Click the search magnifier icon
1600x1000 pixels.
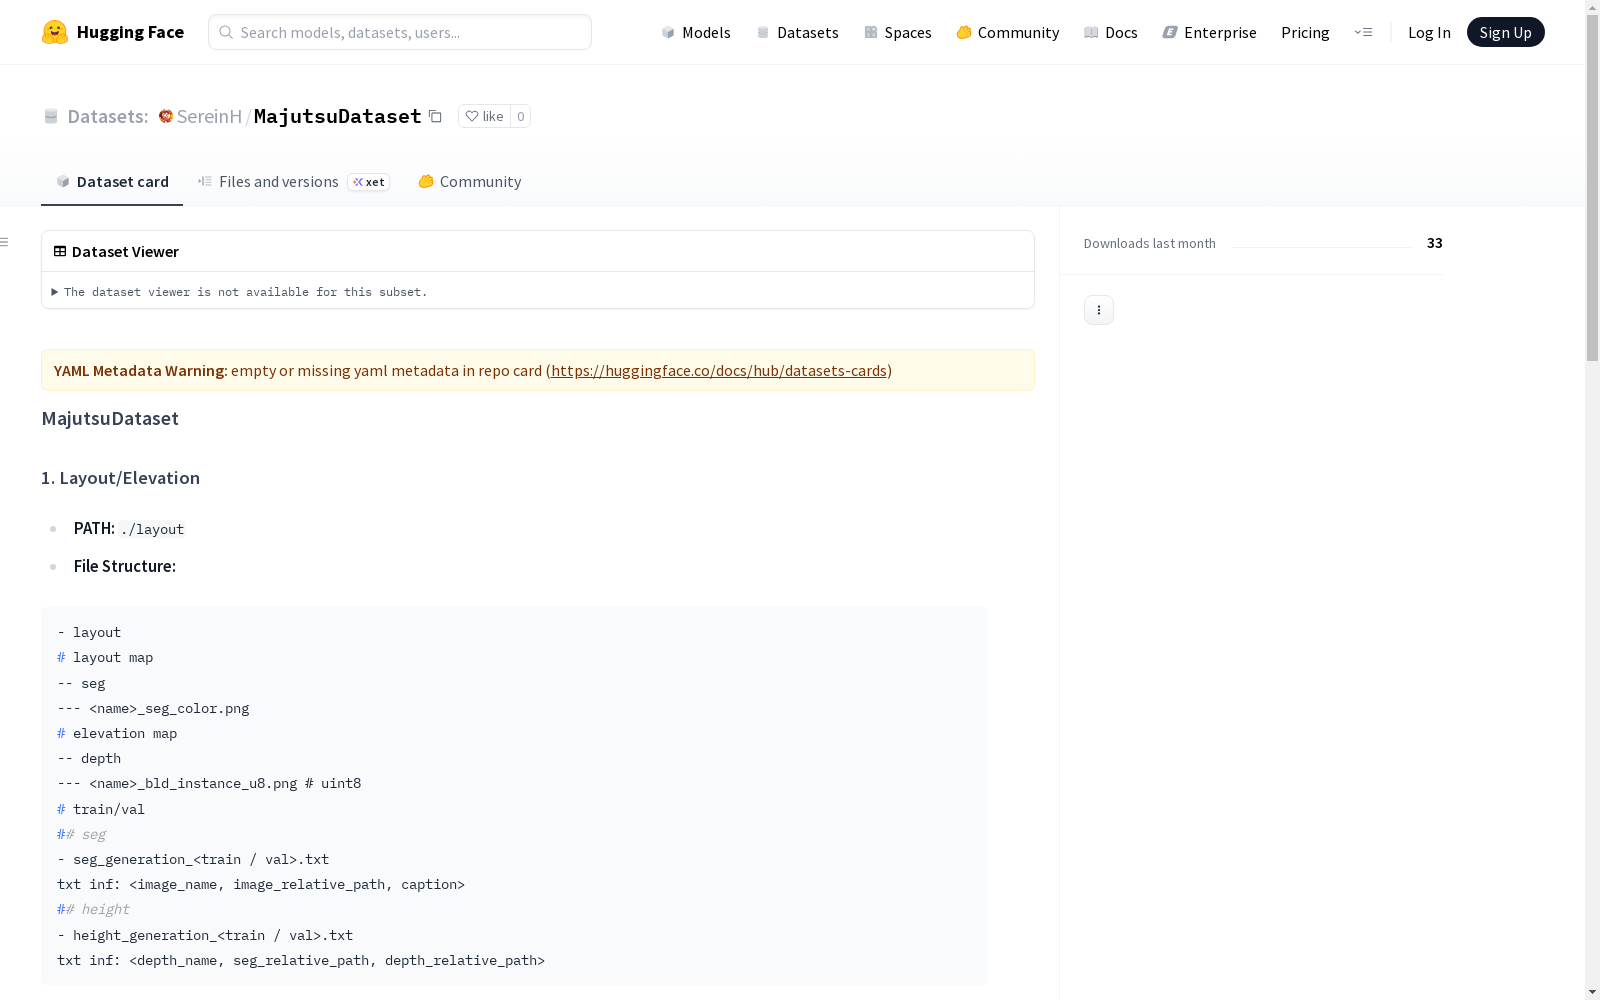226,32
